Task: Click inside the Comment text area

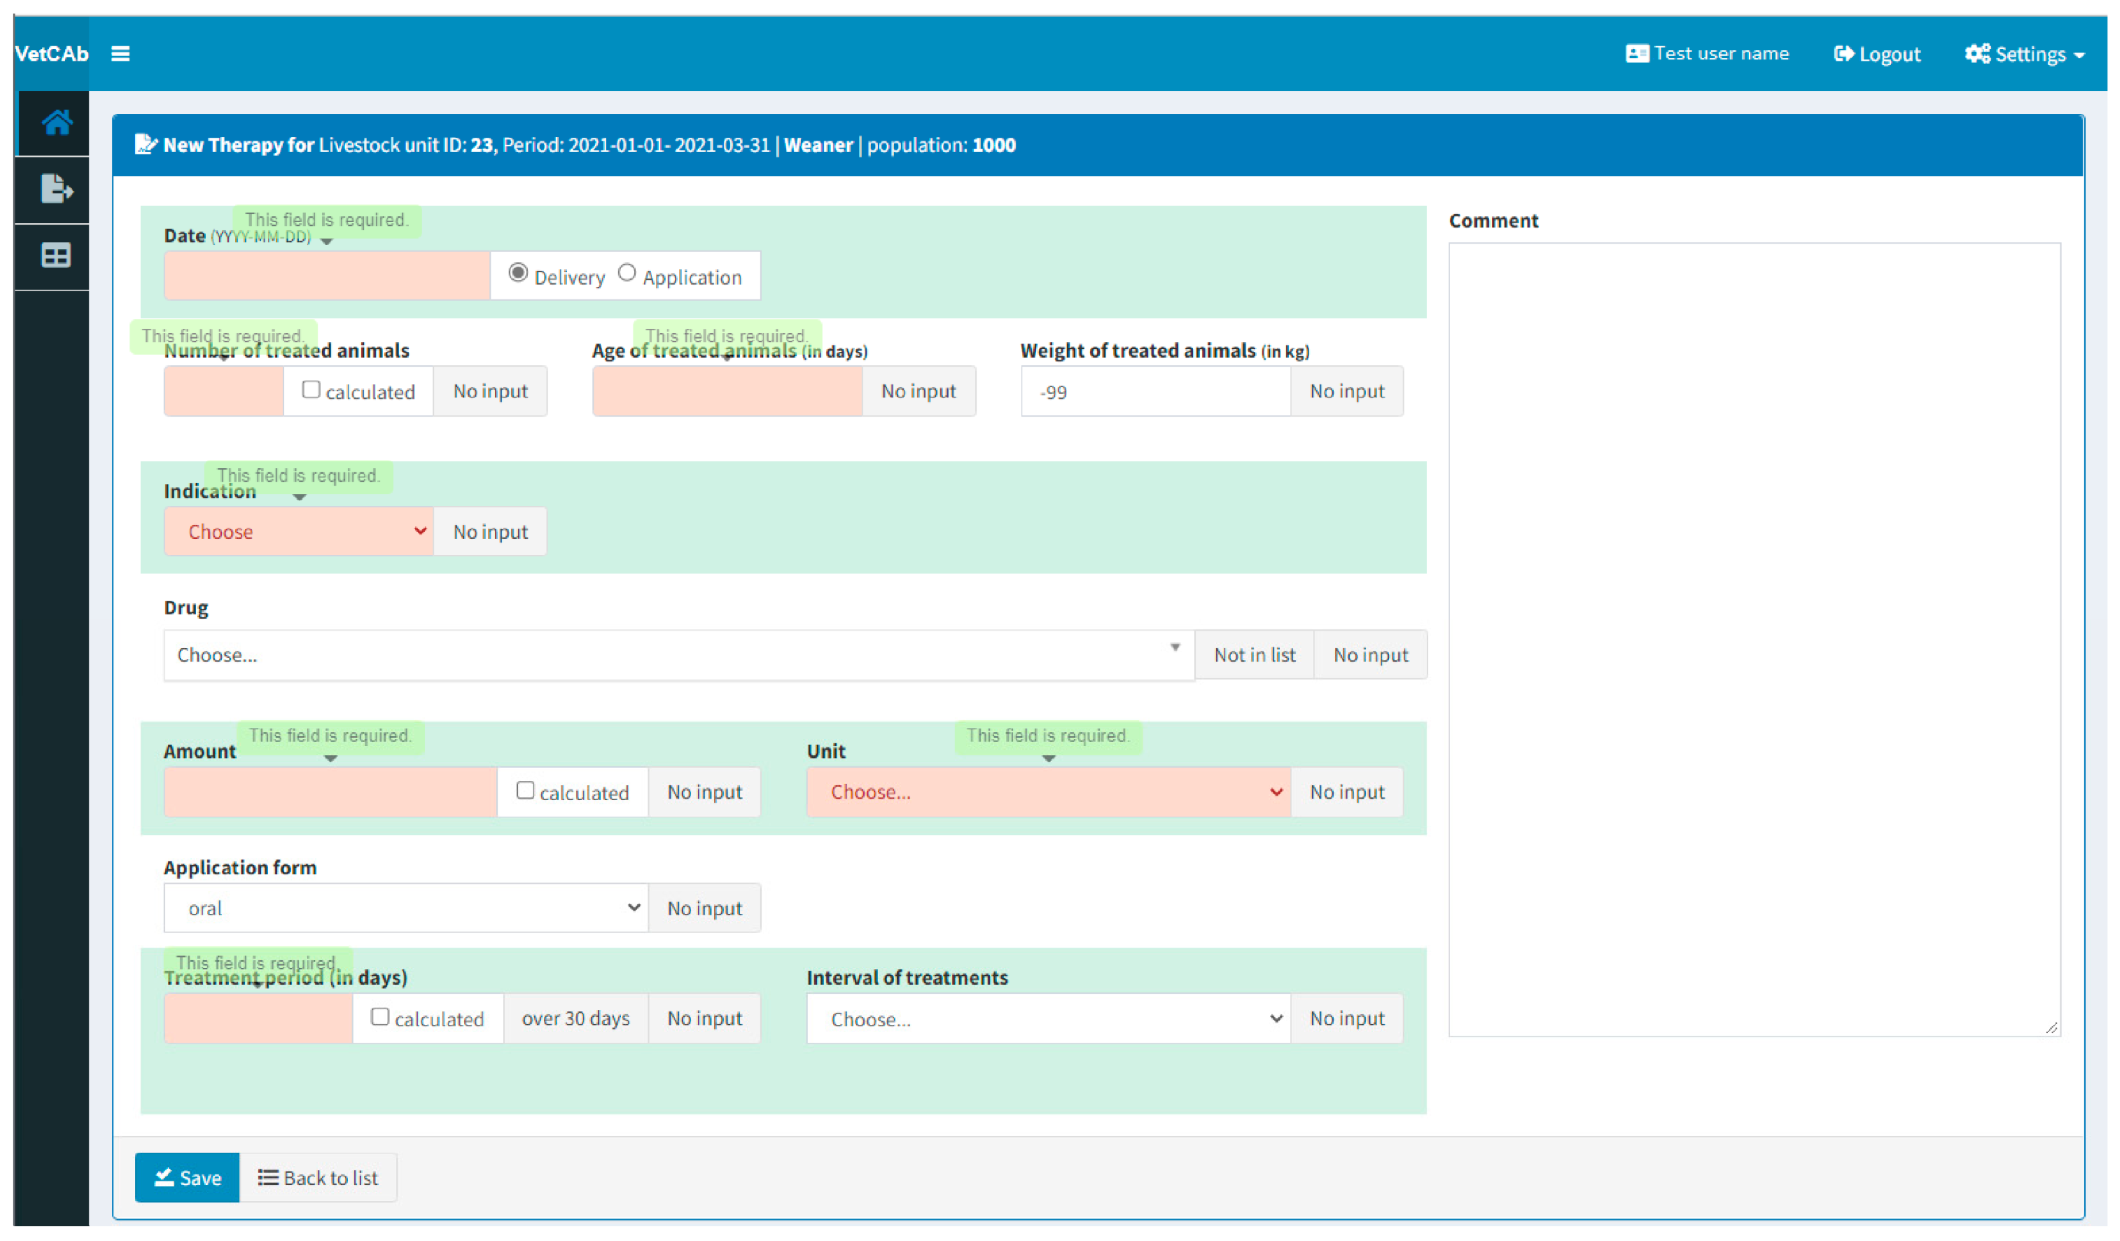Action: [x=1753, y=640]
